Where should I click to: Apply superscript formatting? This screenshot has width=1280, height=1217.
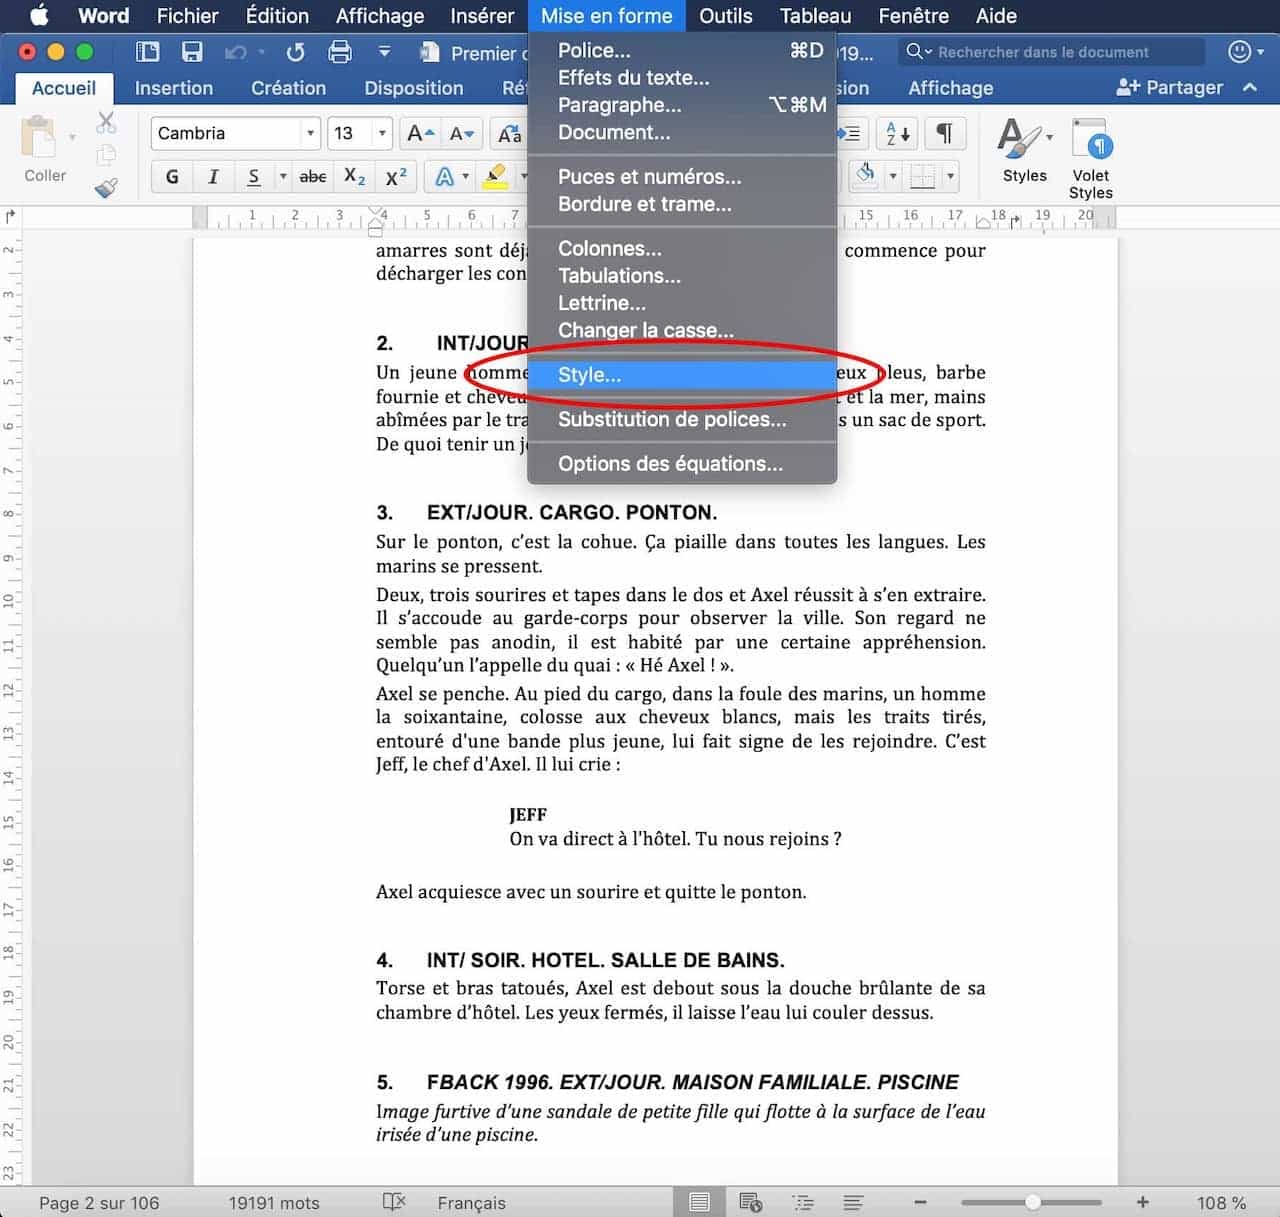(396, 177)
